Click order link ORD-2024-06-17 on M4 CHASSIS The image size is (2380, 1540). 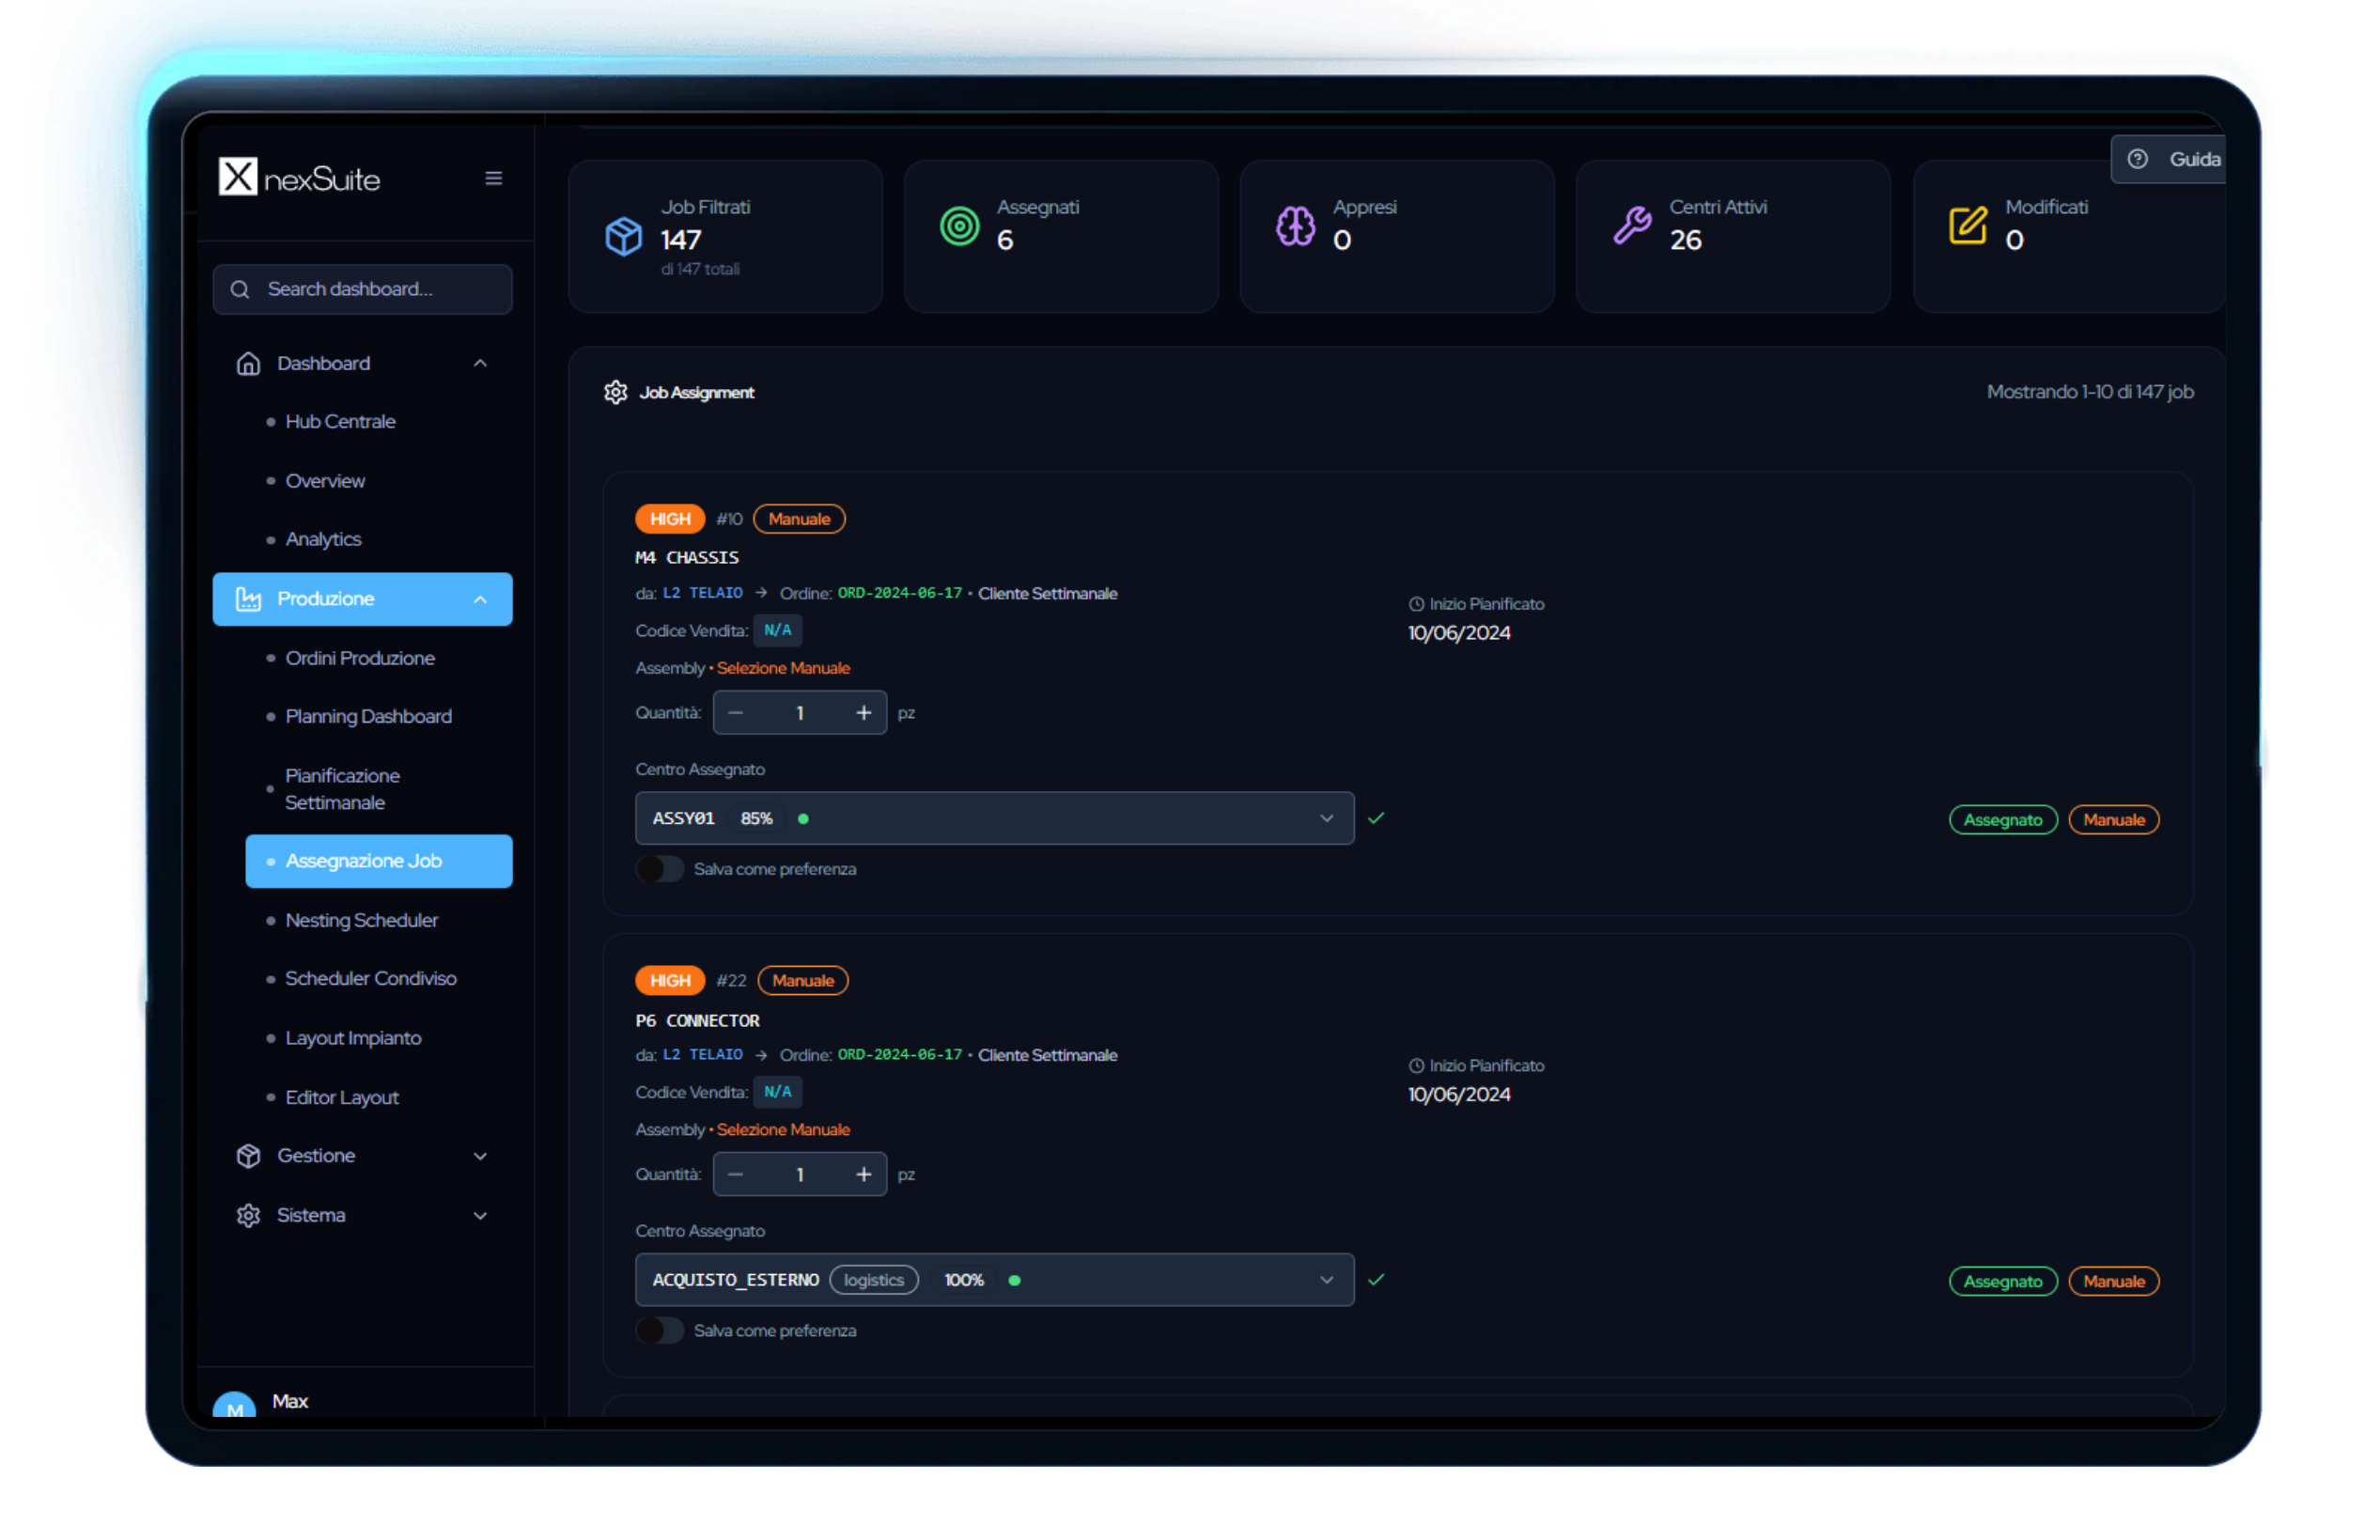(x=899, y=593)
